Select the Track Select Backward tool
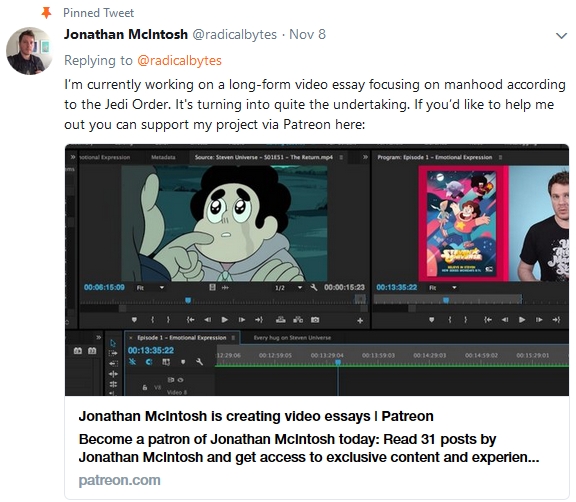 coord(113,364)
